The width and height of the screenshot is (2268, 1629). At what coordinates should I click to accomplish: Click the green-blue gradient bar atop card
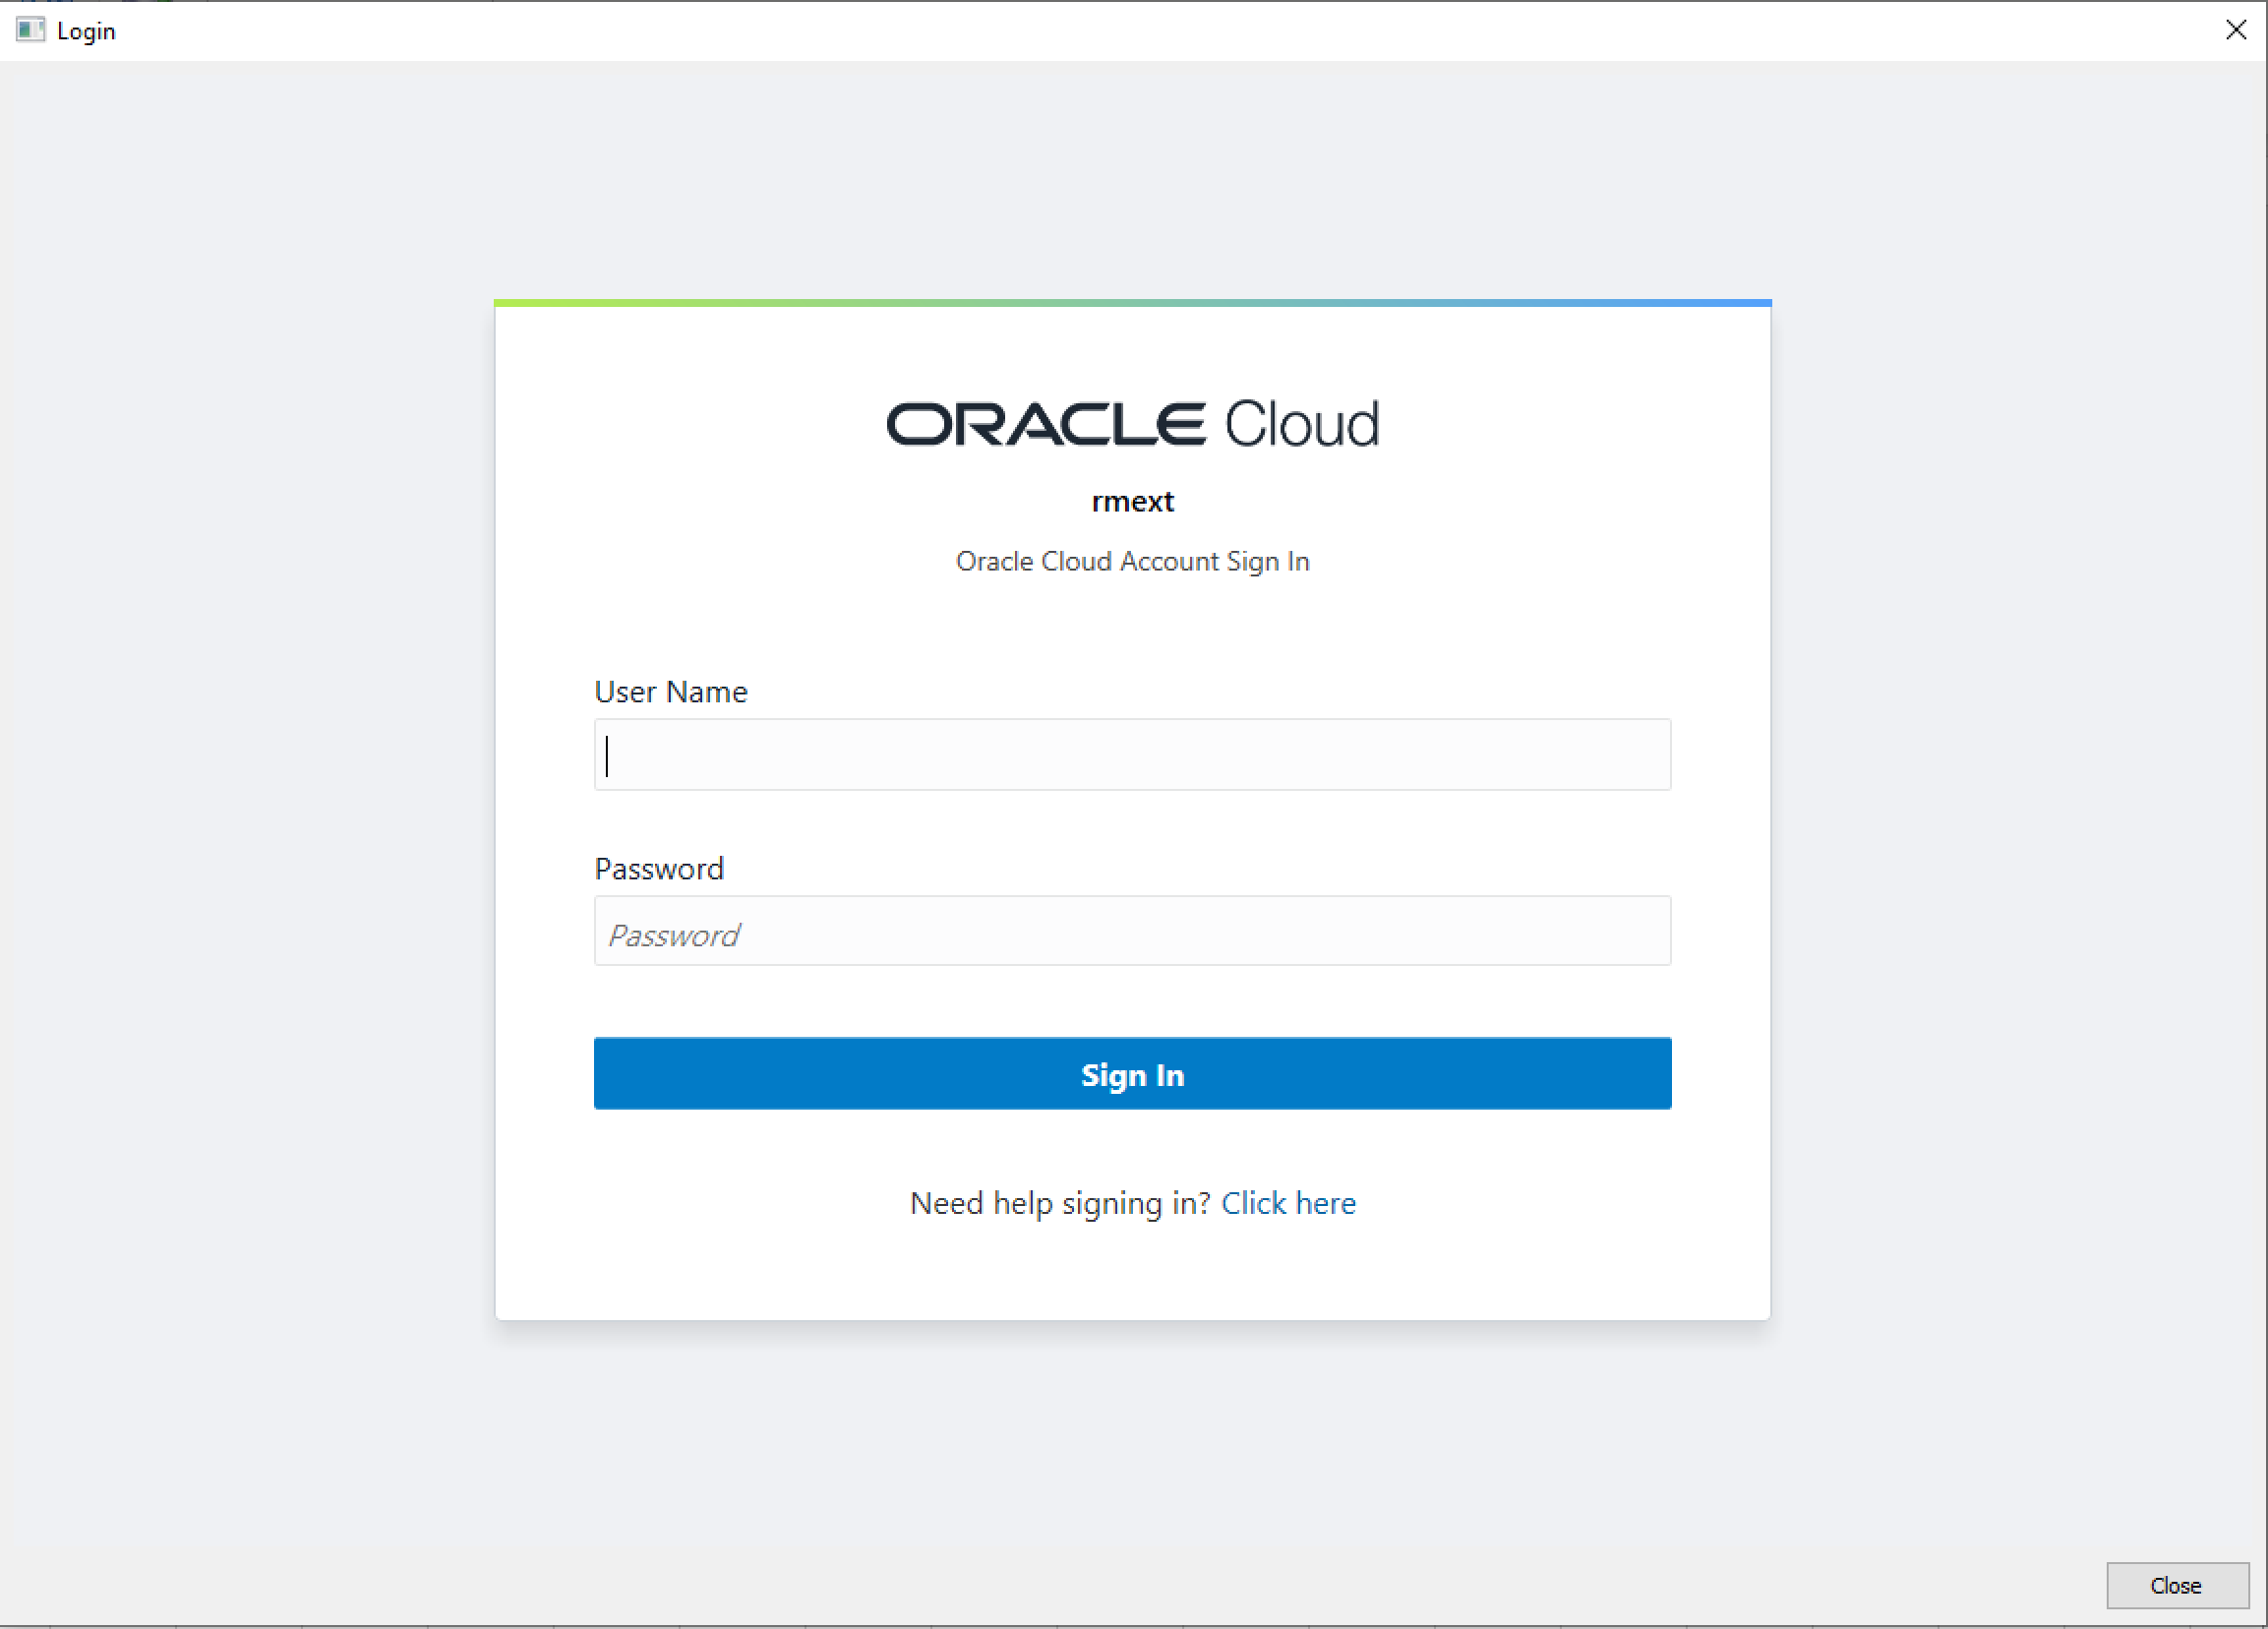[x=1132, y=302]
